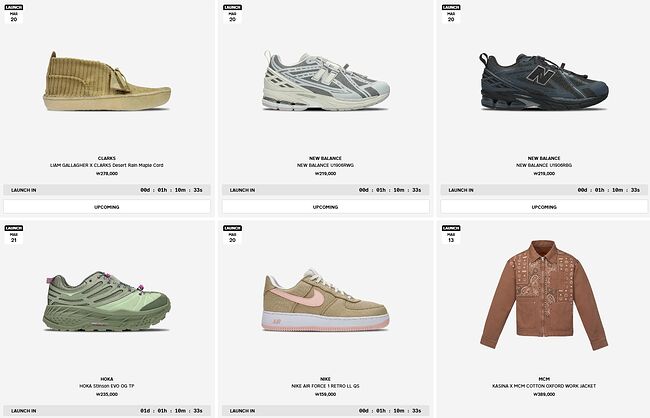Open the grey New Balance U1906RWG sneaker image

click(x=325, y=81)
